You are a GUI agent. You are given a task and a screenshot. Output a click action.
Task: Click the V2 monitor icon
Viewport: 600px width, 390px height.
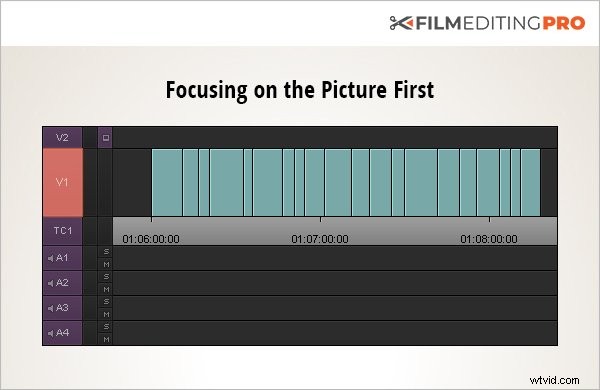point(106,137)
